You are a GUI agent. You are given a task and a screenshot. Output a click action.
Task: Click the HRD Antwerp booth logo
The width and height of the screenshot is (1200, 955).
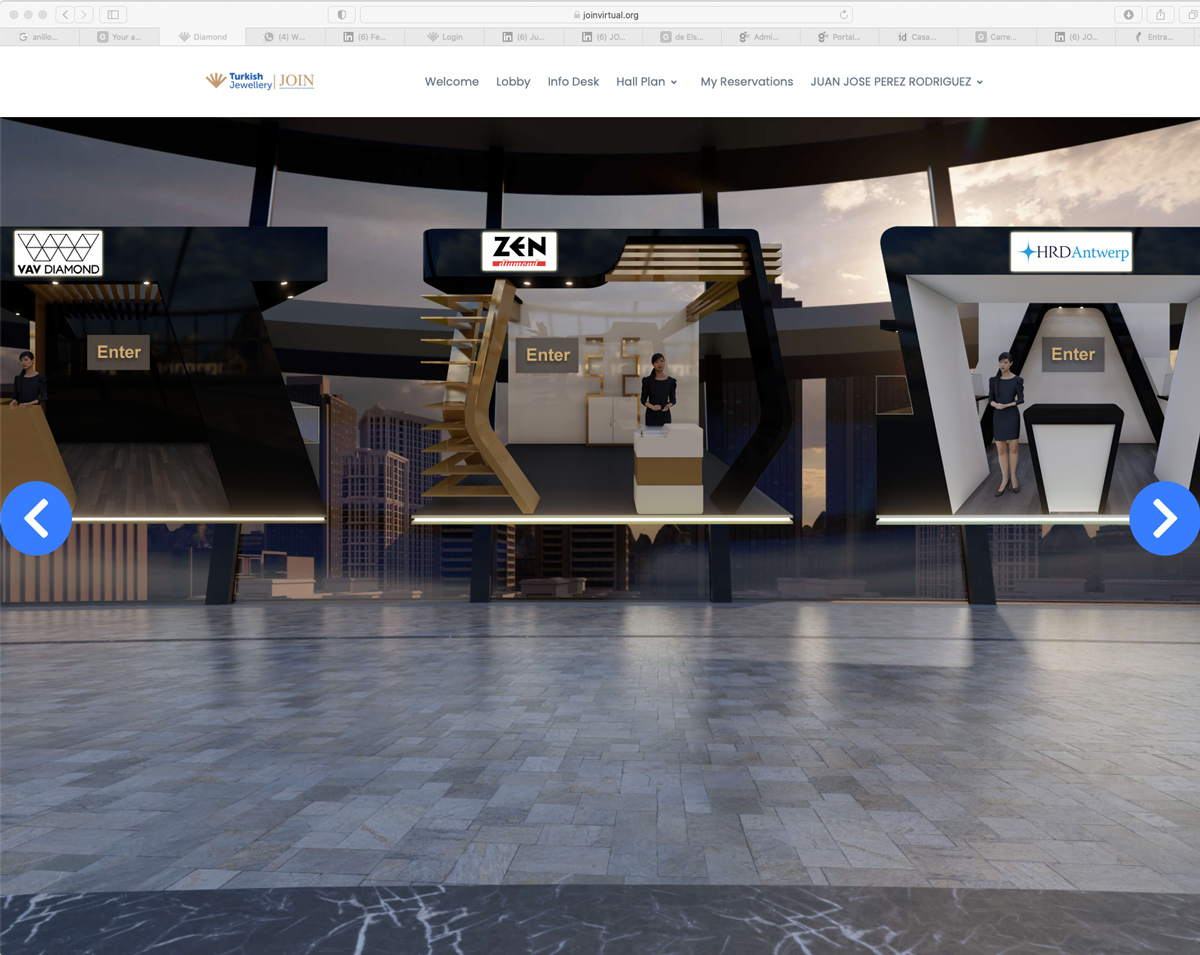[1071, 253]
